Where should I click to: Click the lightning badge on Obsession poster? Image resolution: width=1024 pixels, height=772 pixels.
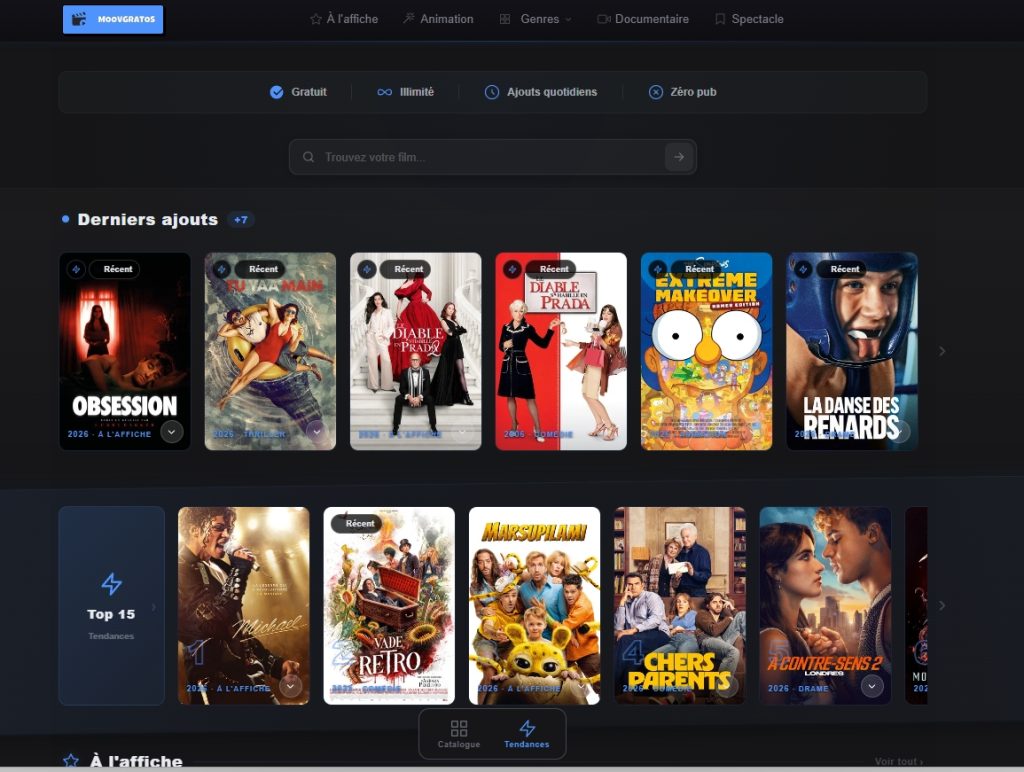pos(76,269)
